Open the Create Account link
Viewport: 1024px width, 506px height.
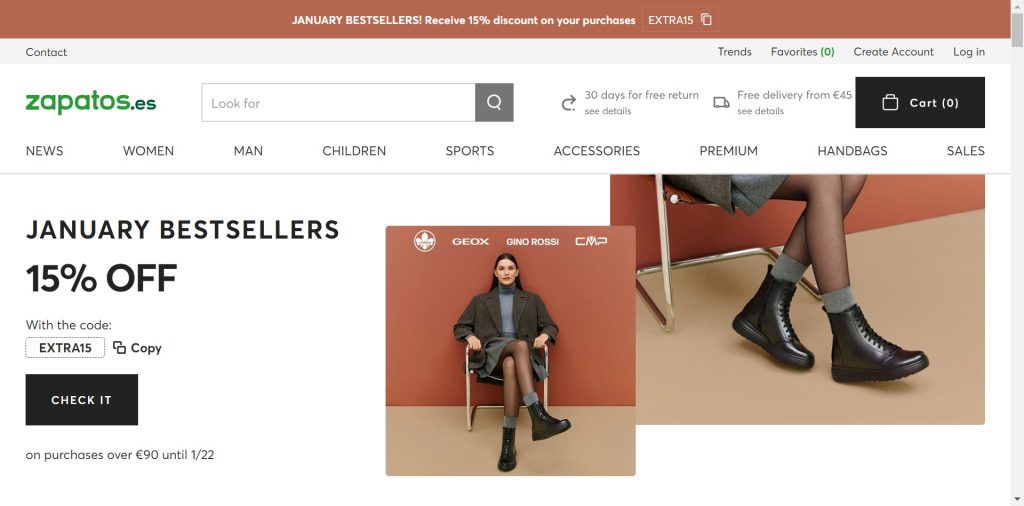click(893, 52)
